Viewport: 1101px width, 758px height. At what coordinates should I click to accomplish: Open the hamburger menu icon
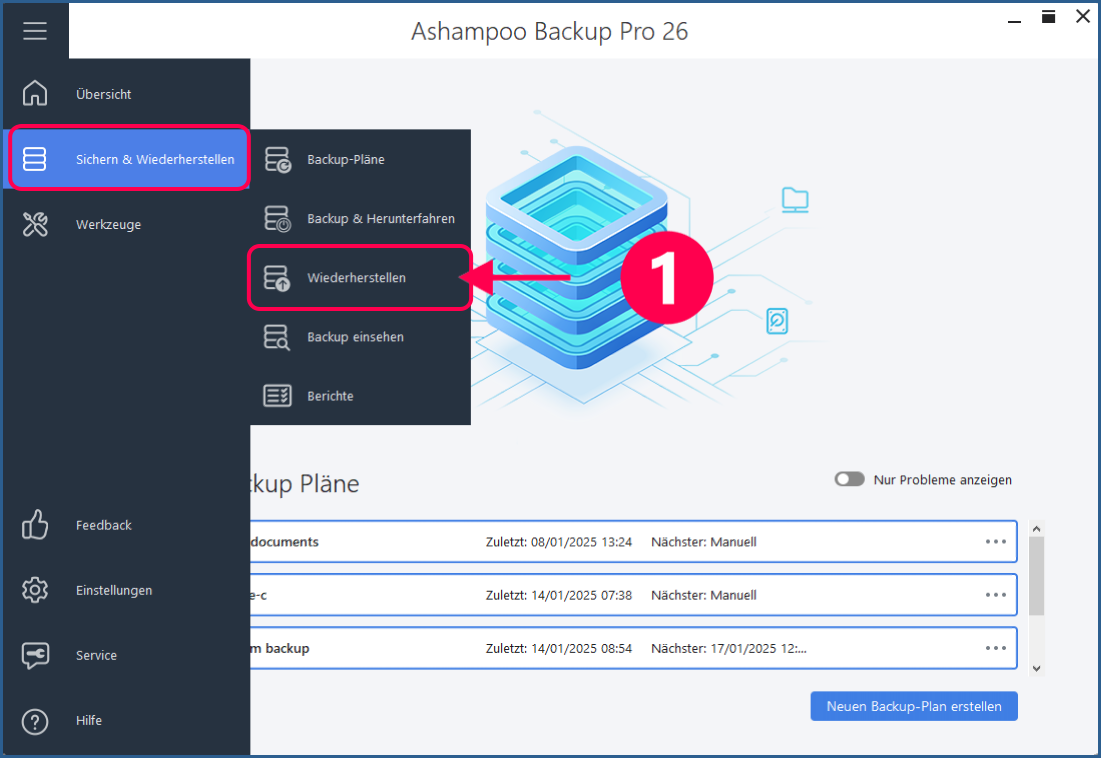click(x=34, y=31)
